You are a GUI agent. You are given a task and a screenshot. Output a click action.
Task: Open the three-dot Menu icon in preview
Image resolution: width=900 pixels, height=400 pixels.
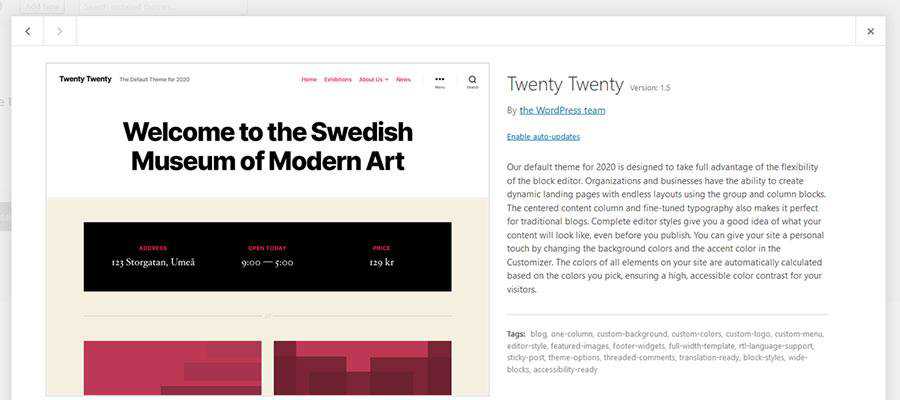[x=439, y=80]
